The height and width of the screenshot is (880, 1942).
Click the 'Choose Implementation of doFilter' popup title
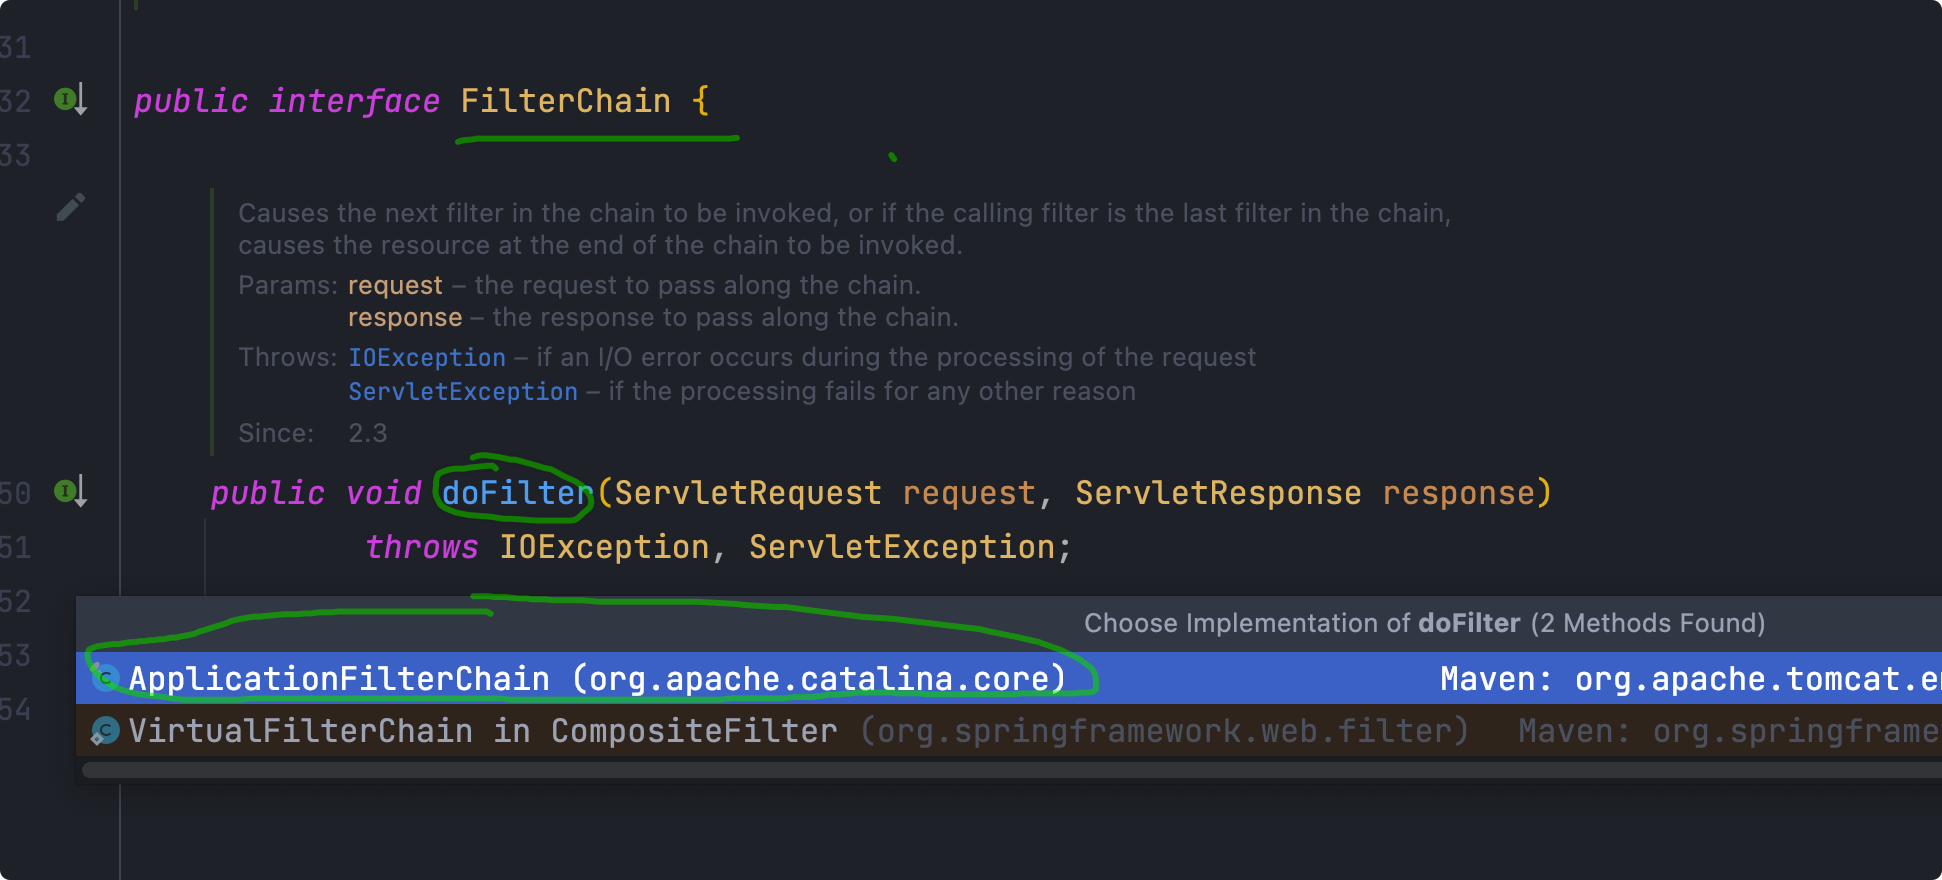coord(1423,623)
